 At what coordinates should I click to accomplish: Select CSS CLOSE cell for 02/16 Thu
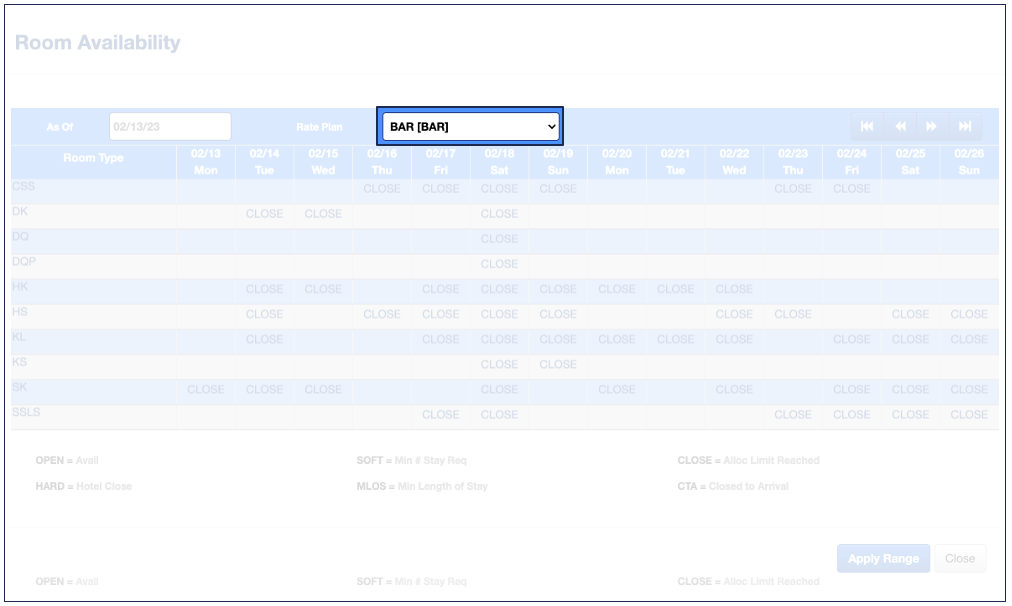point(382,189)
